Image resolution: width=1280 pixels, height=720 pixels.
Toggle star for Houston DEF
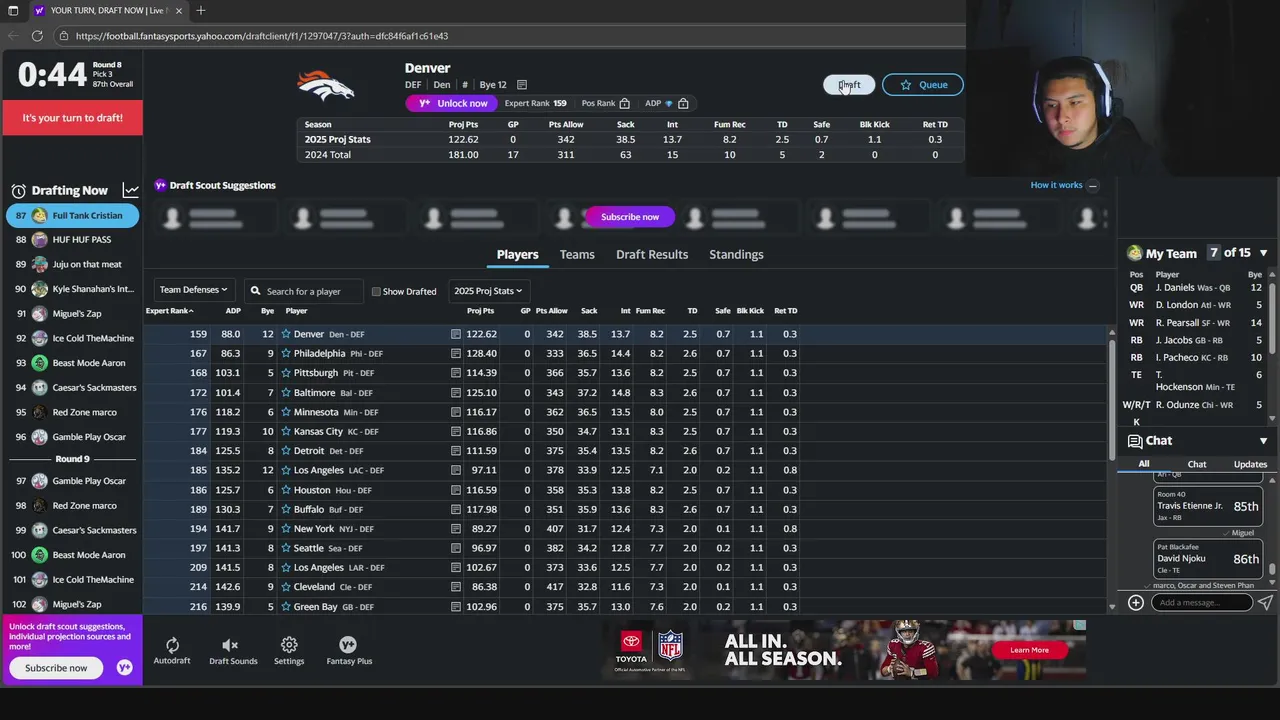(285, 490)
